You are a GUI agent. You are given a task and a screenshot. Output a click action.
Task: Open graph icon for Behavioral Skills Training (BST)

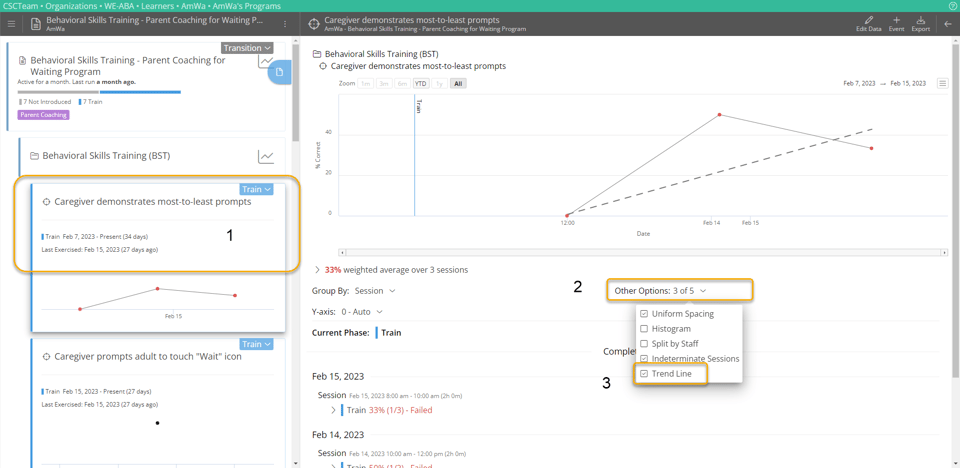(x=266, y=156)
